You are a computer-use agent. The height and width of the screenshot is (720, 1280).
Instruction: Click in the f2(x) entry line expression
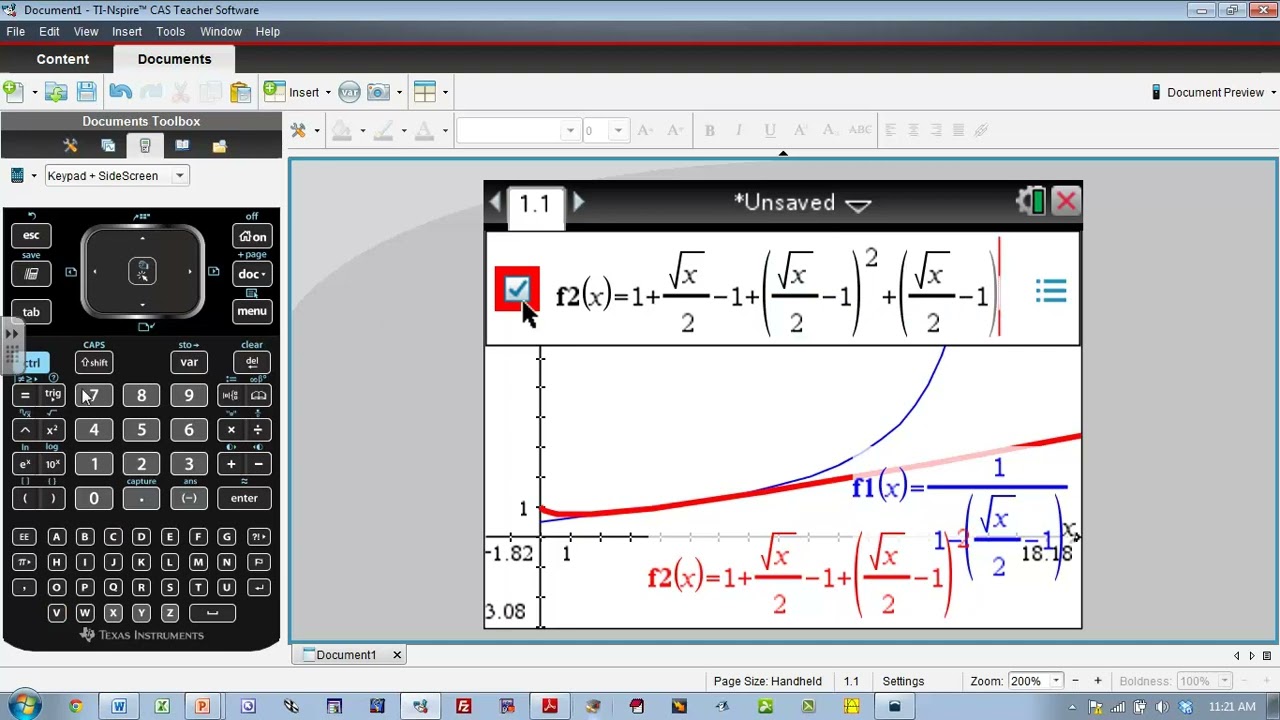(776, 291)
